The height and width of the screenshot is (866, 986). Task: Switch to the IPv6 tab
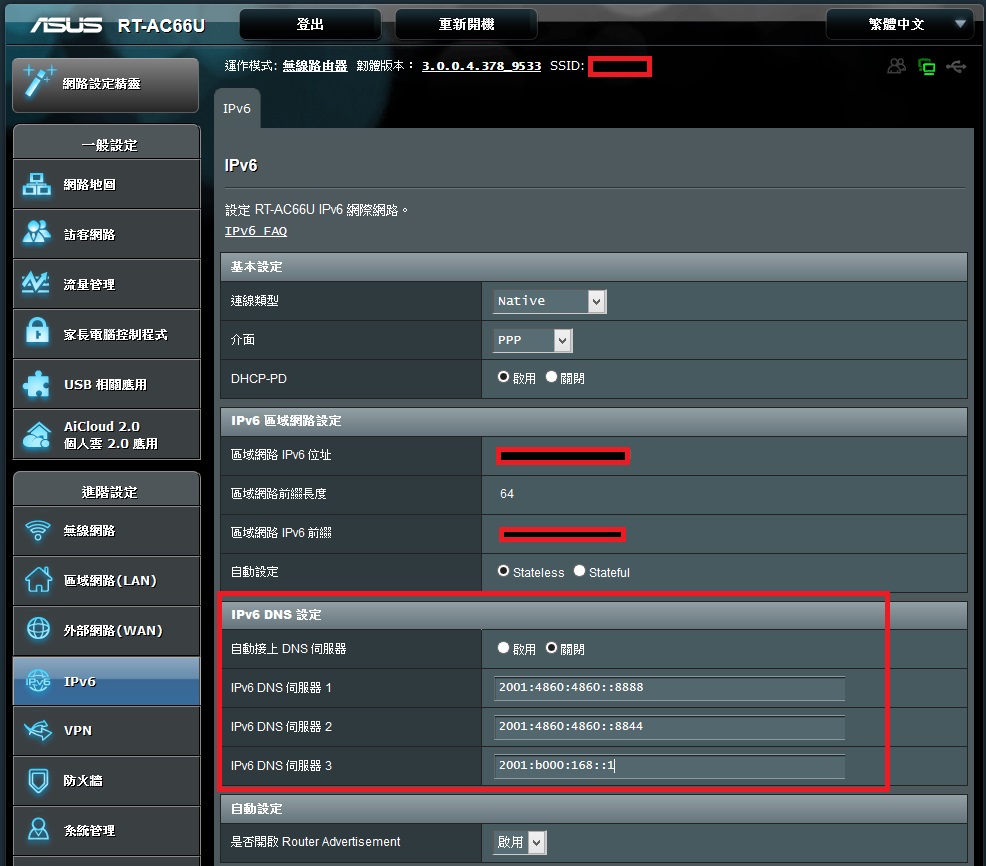[x=237, y=109]
